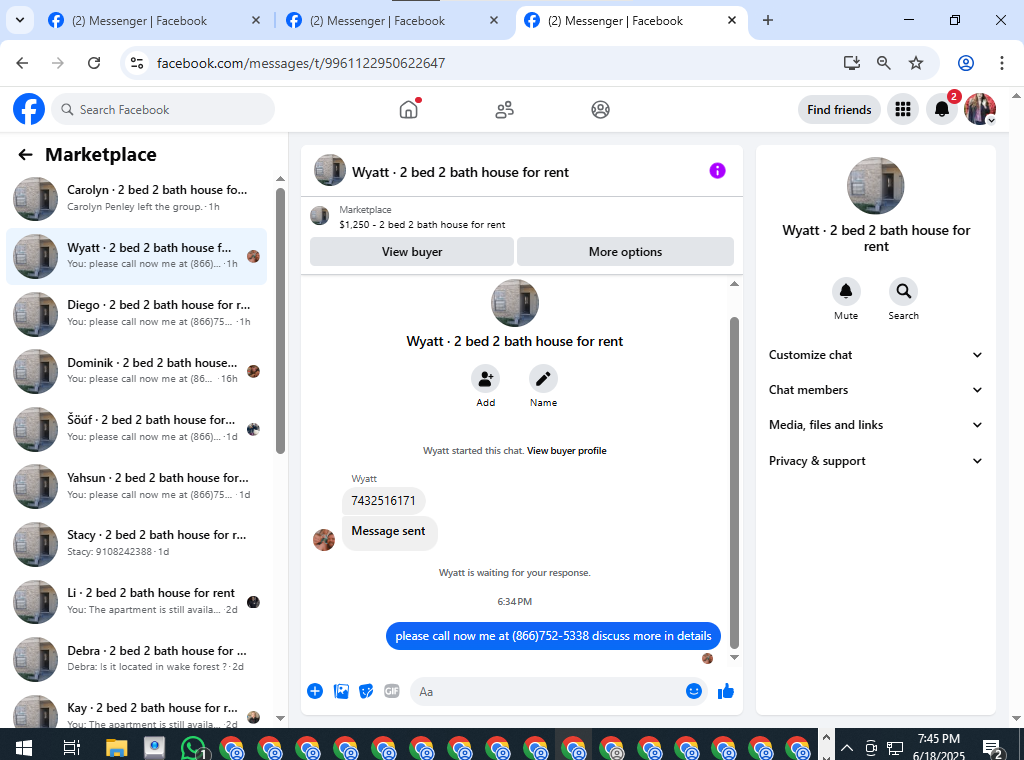Click the Search Facebook field

click(x=163, y=110)
